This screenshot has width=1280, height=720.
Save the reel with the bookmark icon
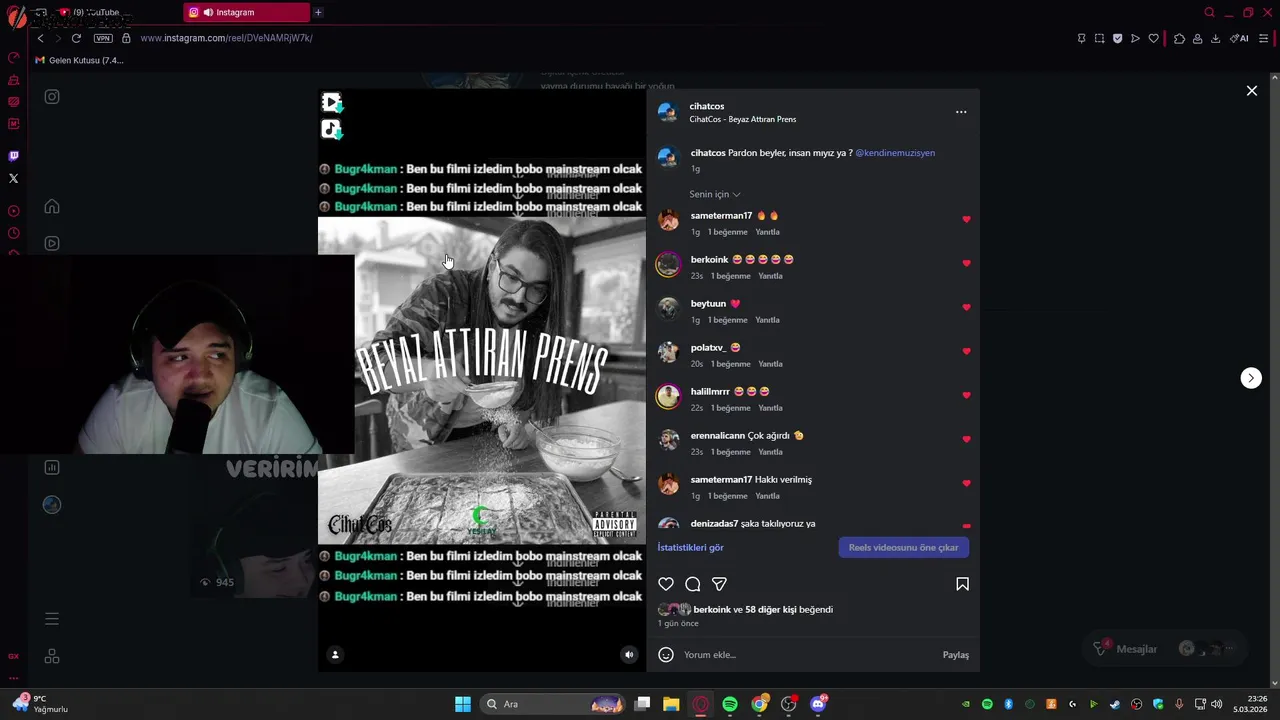pos(962,584)
